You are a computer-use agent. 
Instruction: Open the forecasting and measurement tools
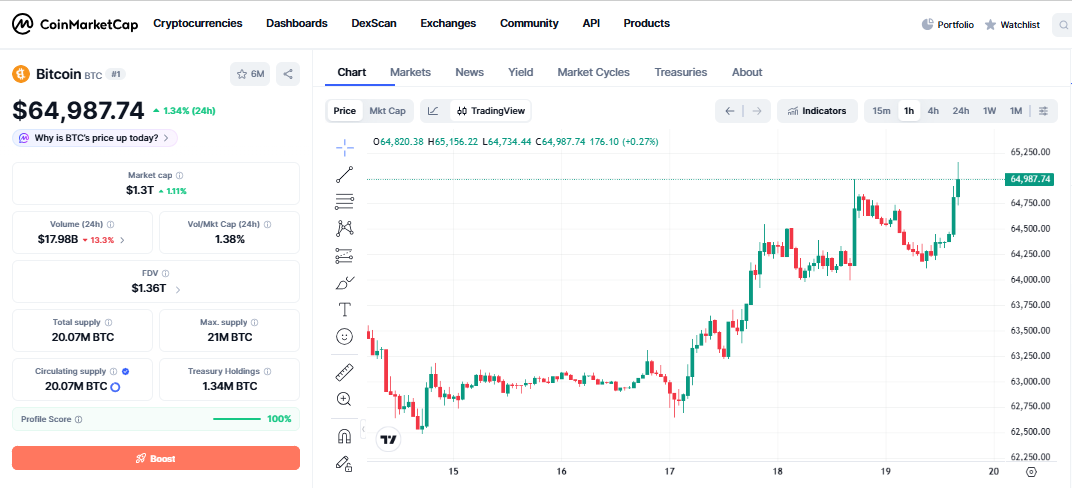[345, 256]
